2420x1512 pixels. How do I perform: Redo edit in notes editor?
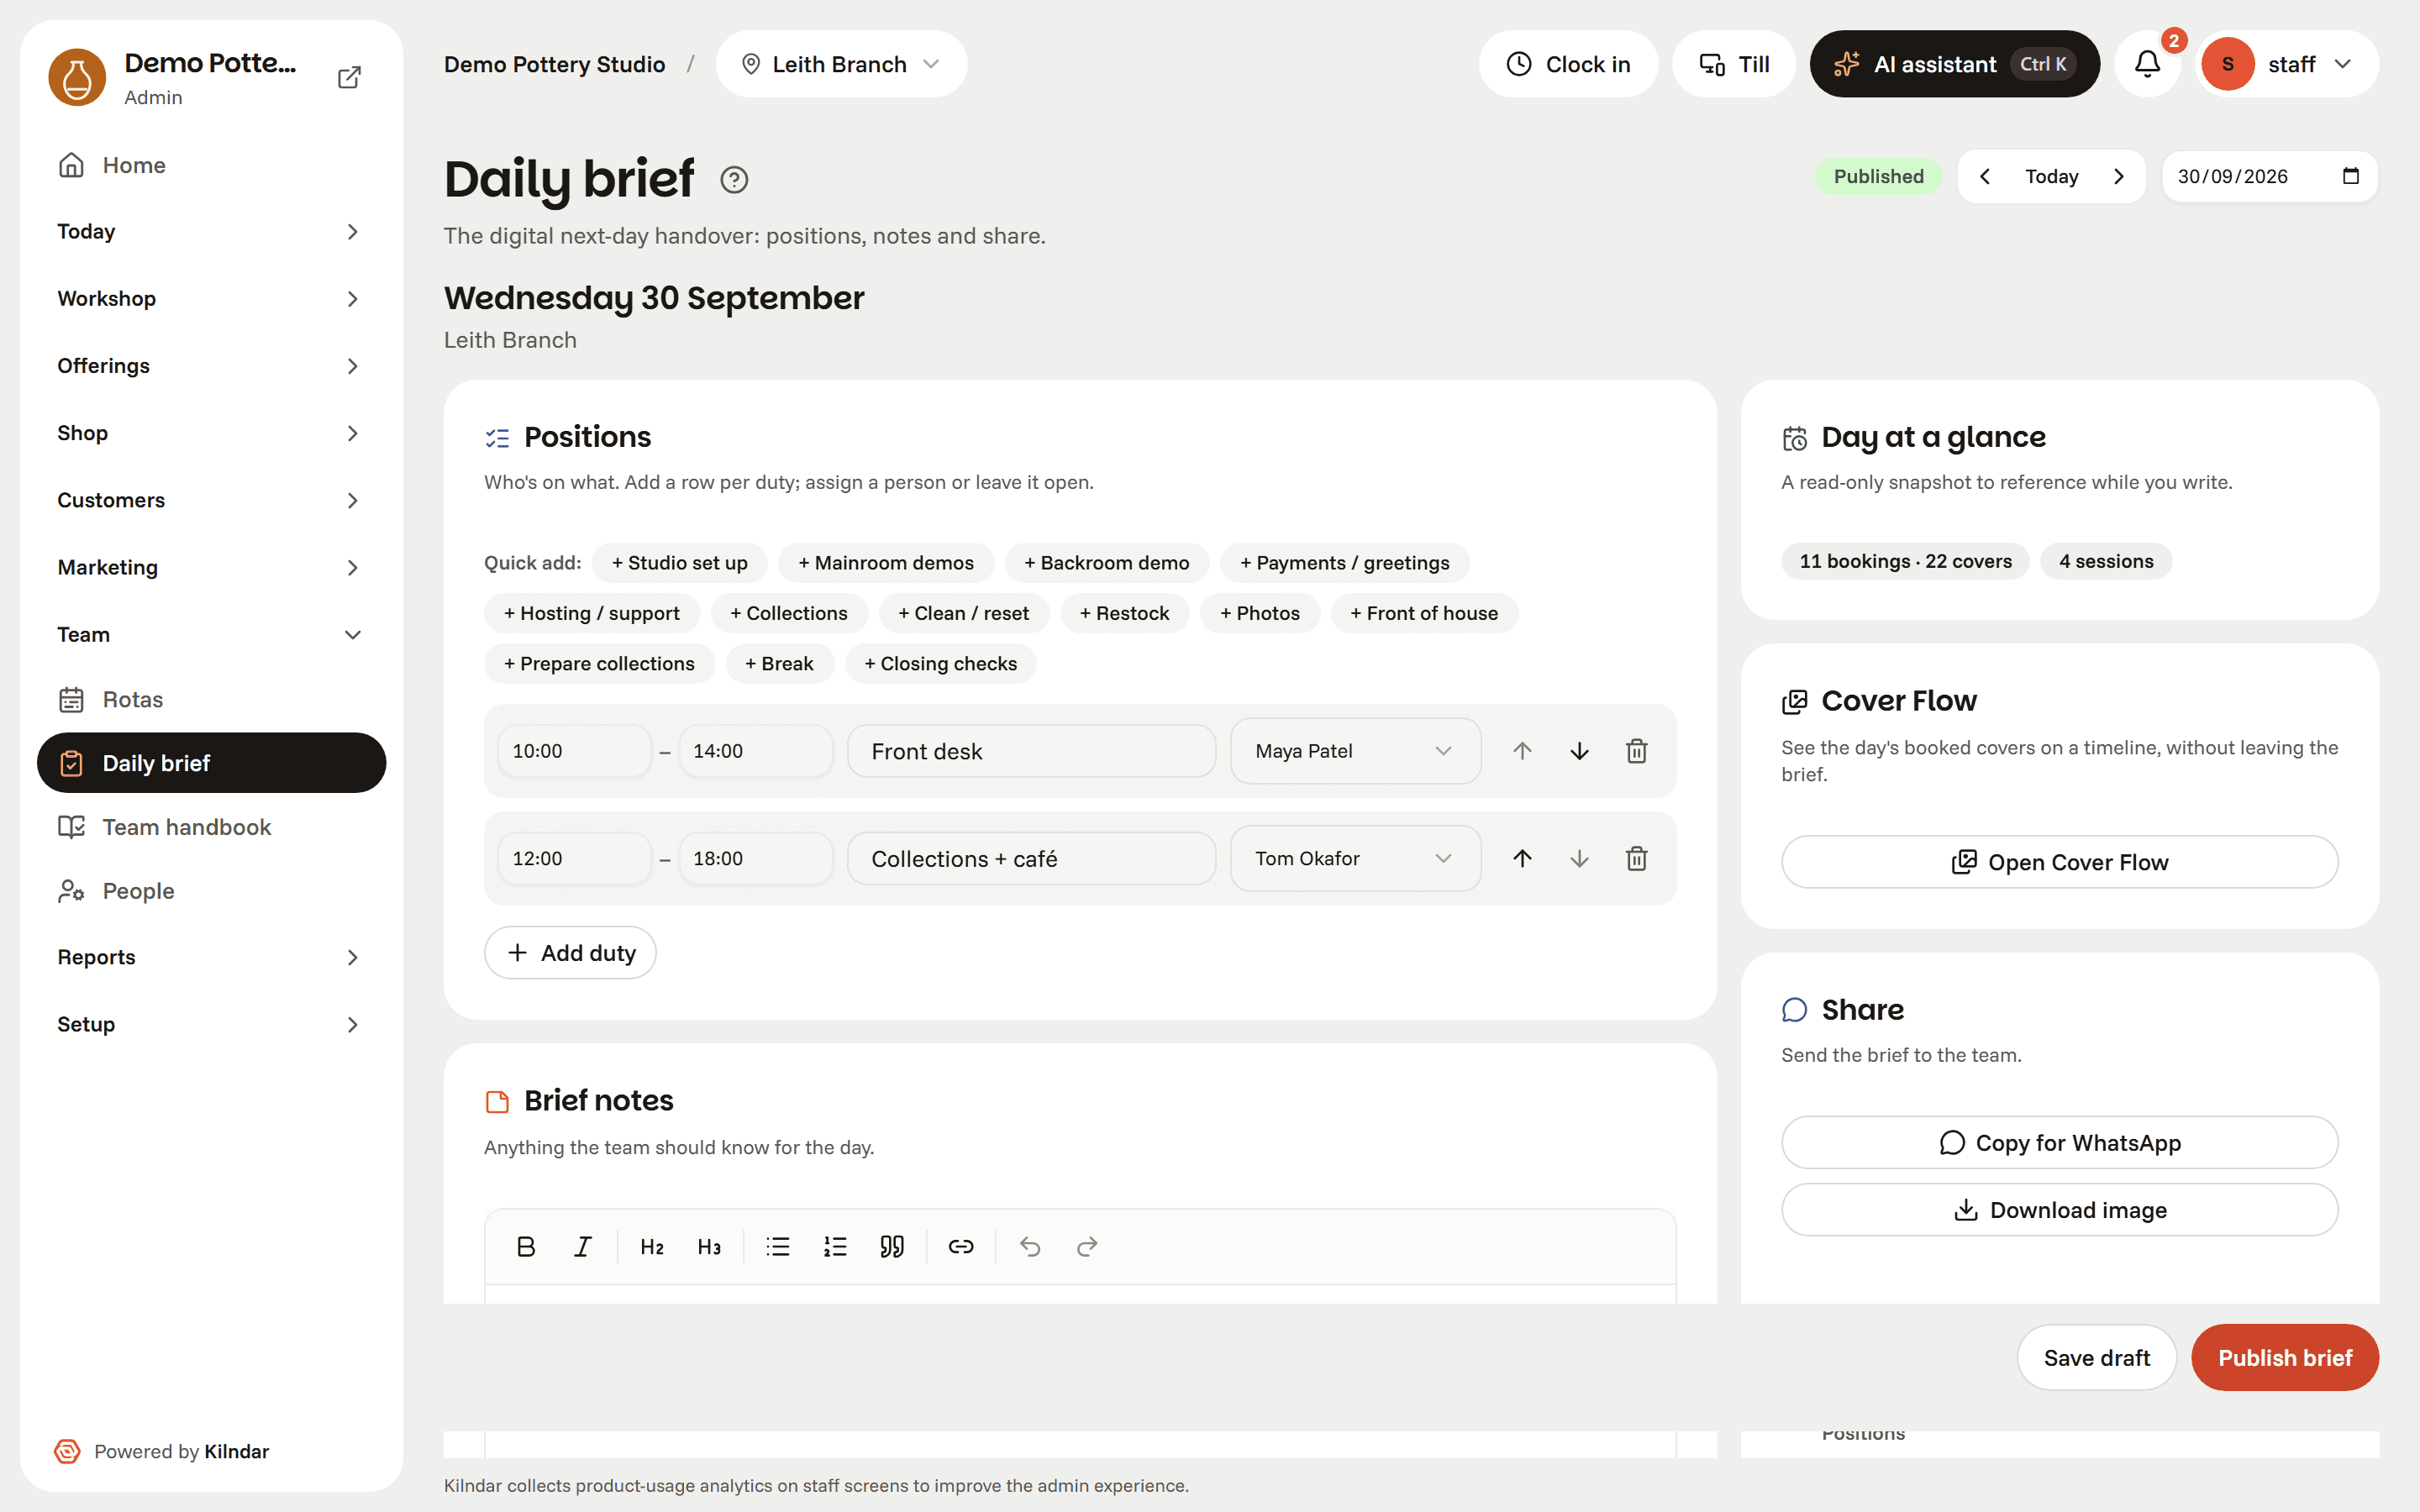click(x=1087, y=1246)
